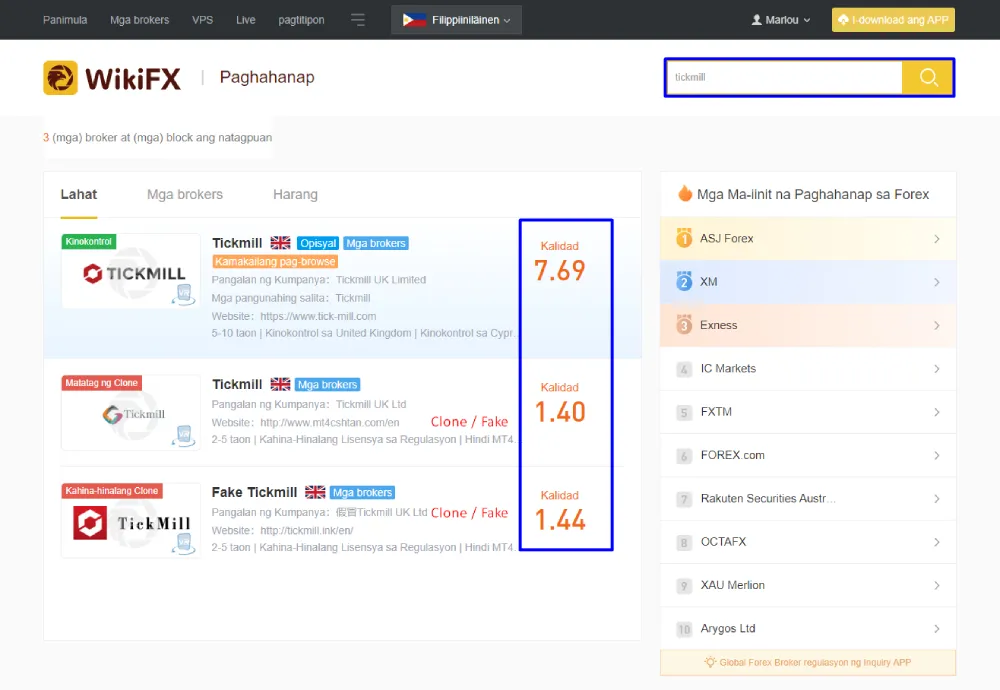Select the Lahat results tab
The image size is (1000, 690).
[78, 194]
